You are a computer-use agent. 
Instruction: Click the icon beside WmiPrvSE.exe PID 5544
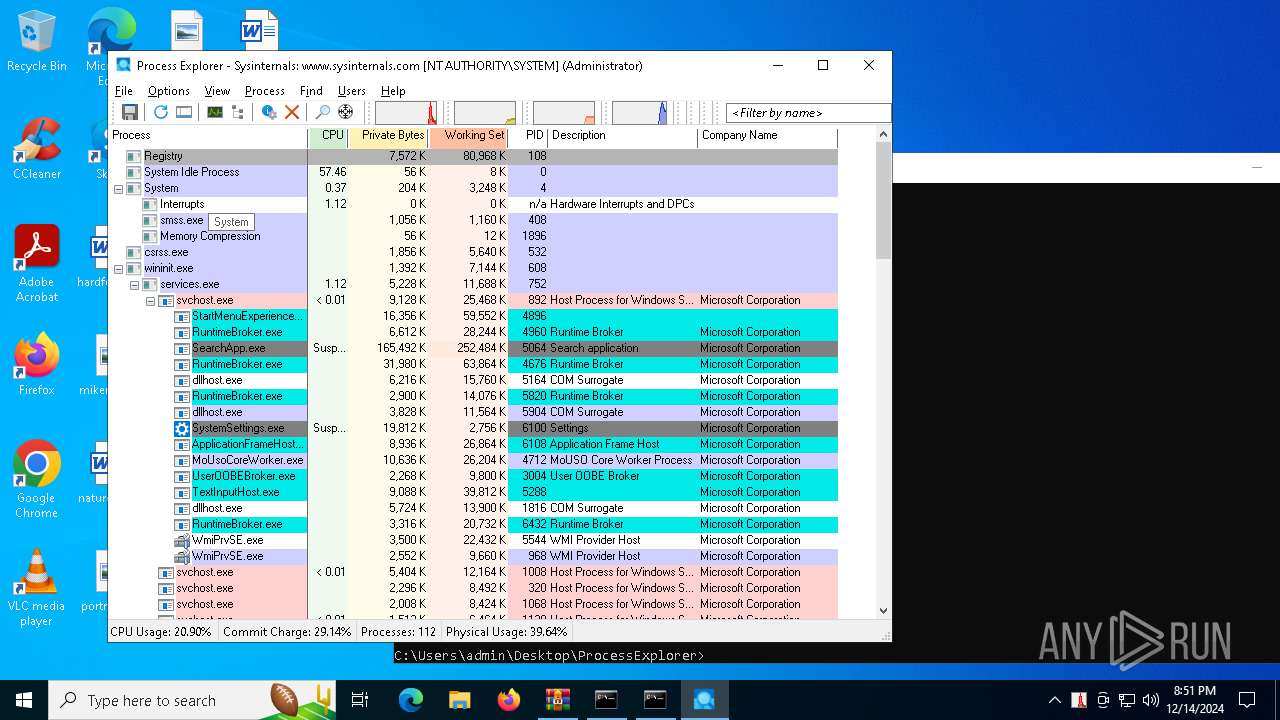[x=181, y=540]
